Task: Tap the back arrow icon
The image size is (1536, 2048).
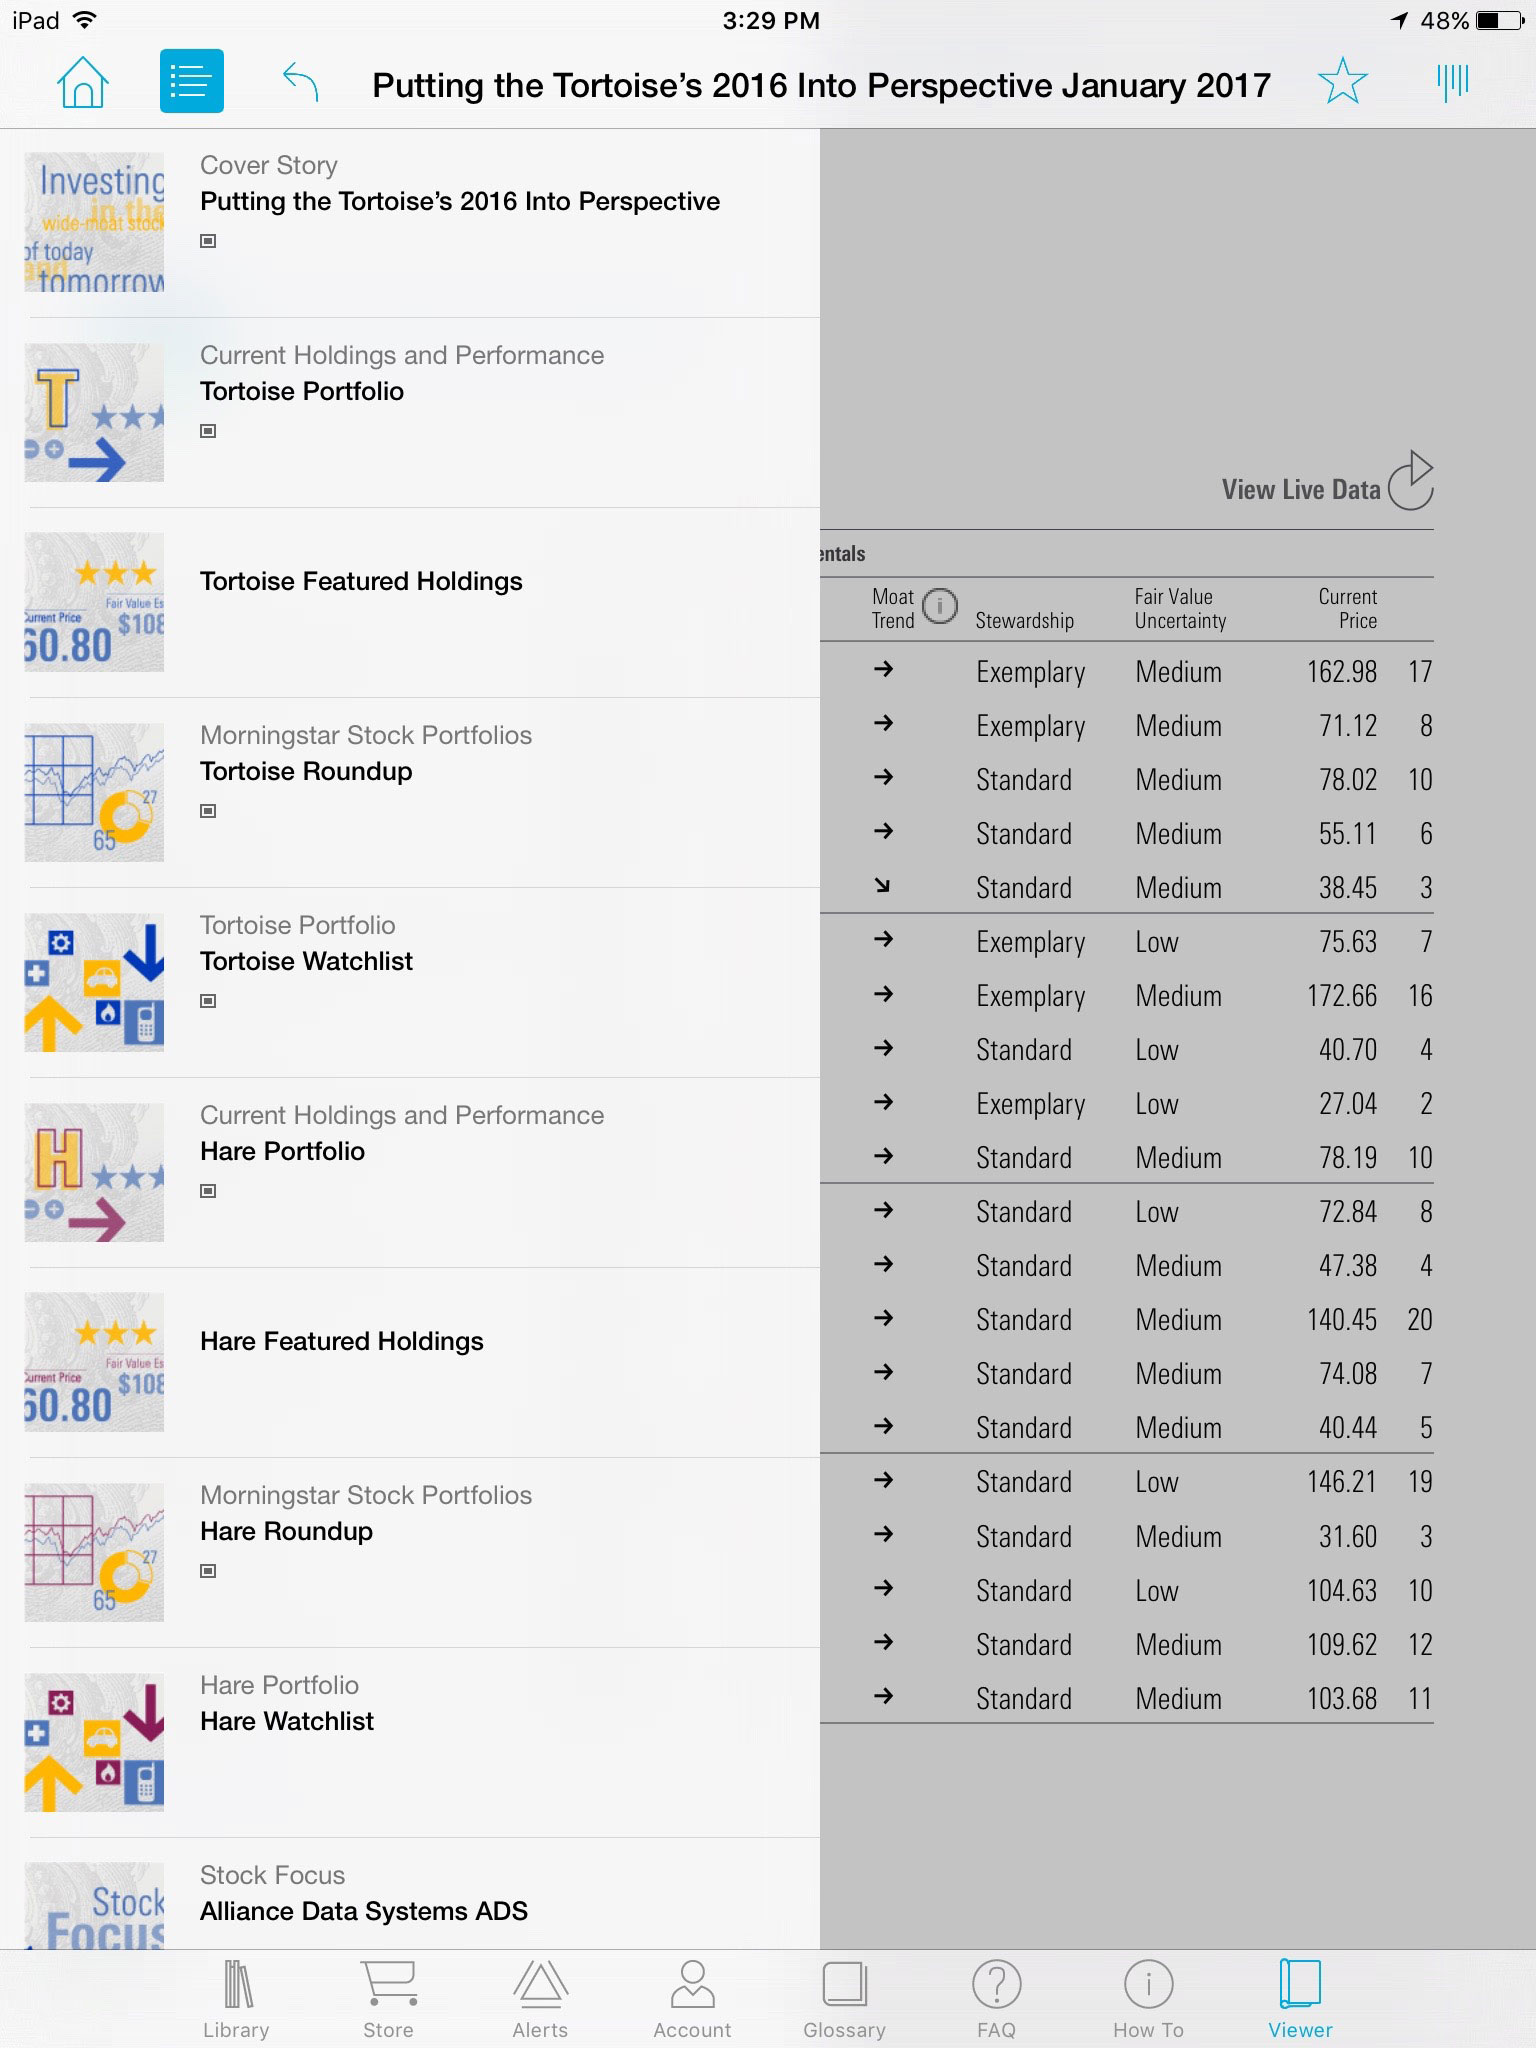Action: coord(300,81)
